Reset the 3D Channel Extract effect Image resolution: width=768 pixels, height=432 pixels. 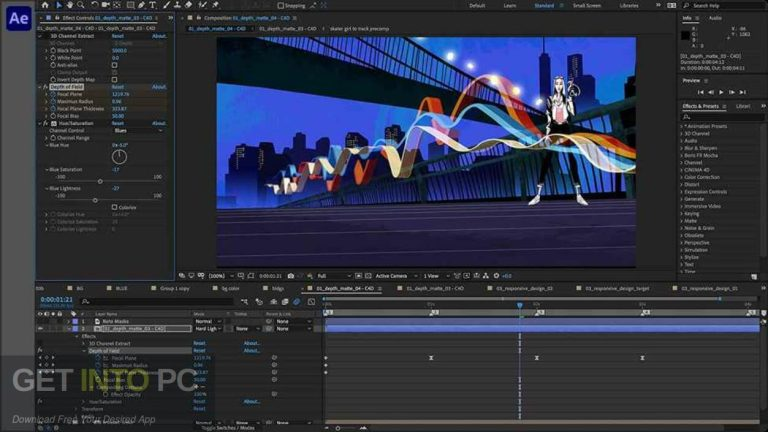[x=118, y=36]
